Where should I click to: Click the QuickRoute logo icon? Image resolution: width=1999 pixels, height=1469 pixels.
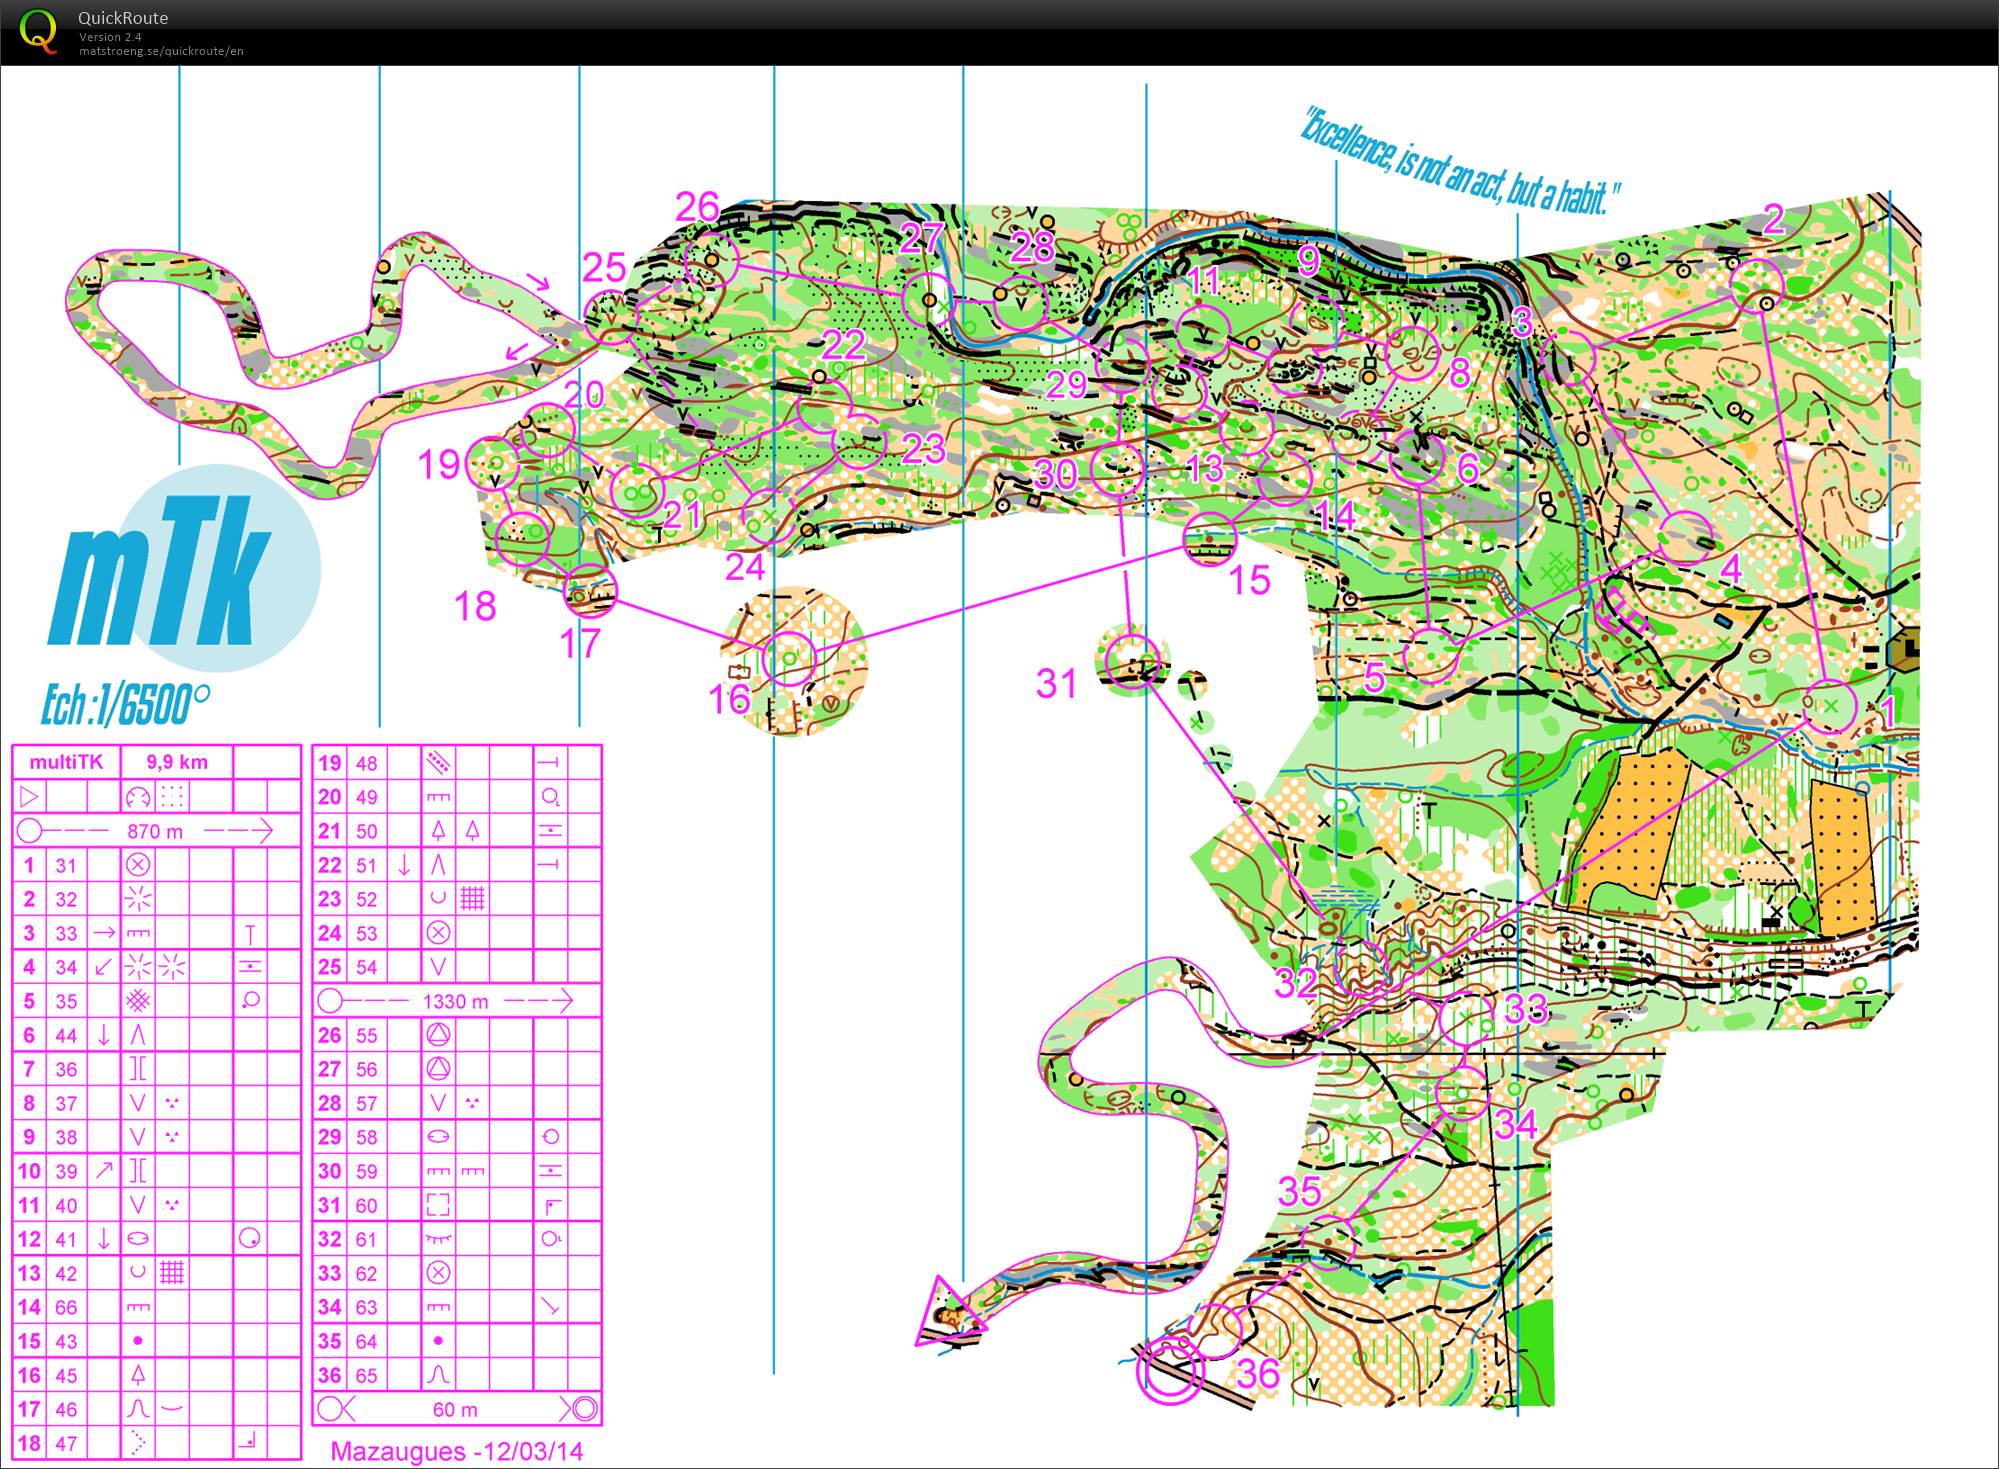[x=38, y=30]
